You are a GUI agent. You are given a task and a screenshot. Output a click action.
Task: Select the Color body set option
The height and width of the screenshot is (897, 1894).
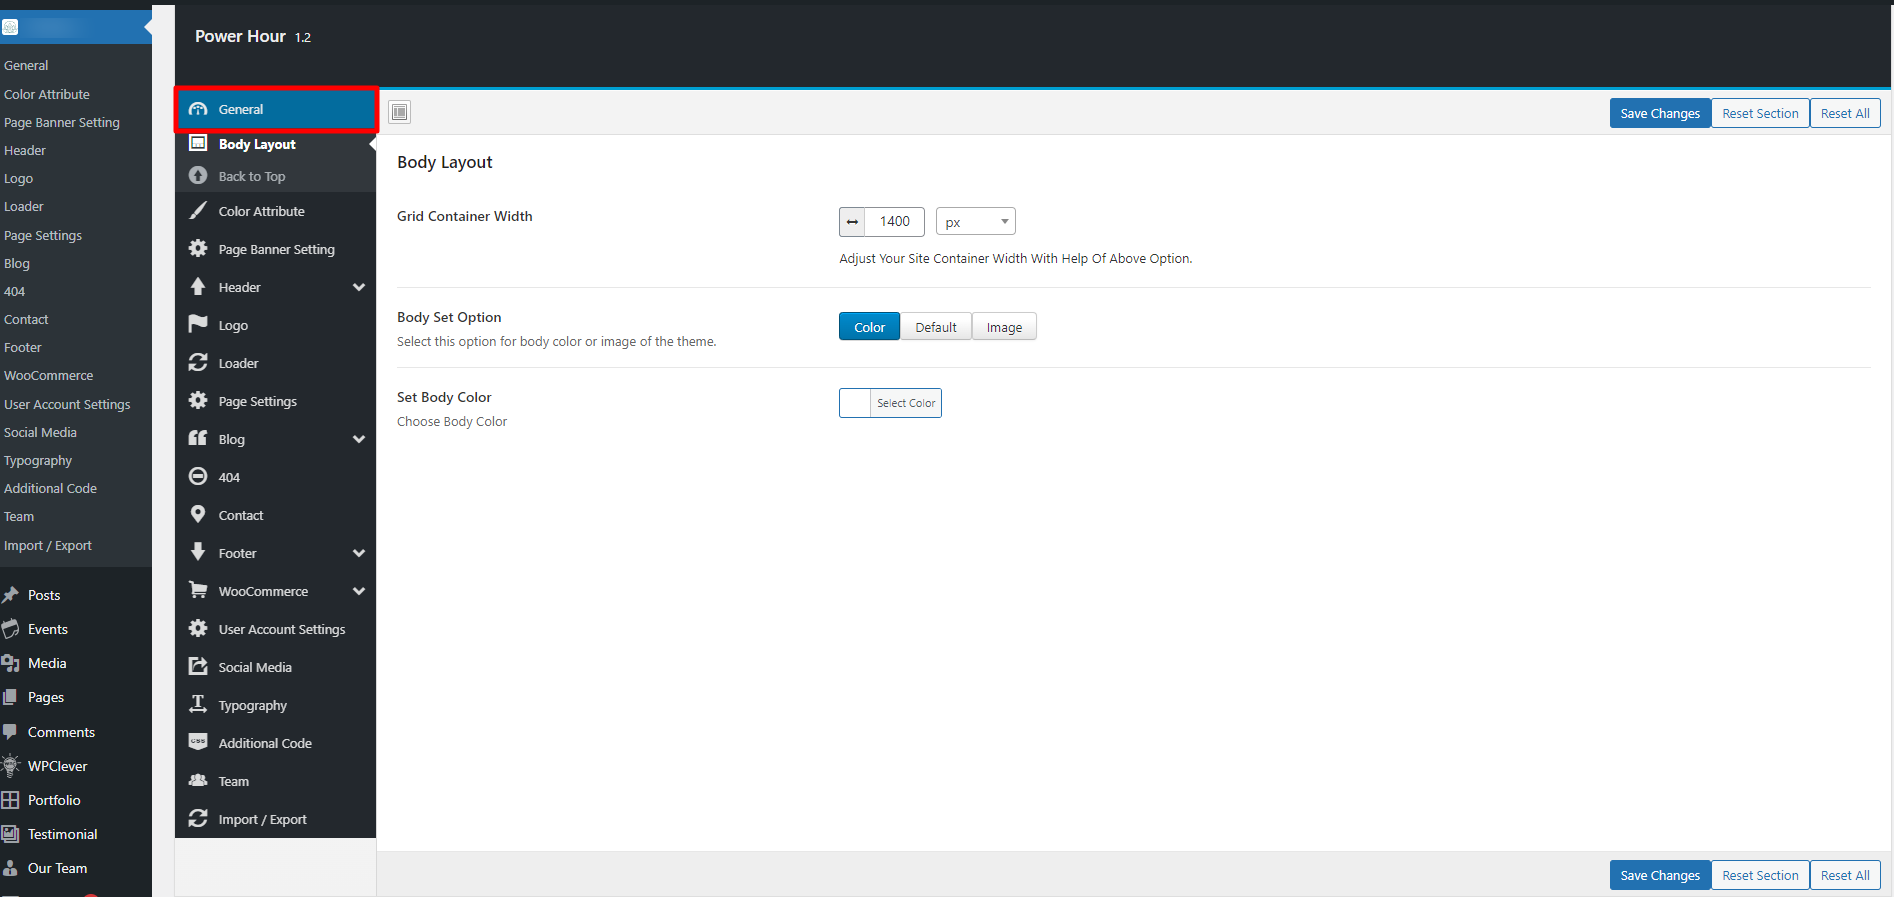869,327
